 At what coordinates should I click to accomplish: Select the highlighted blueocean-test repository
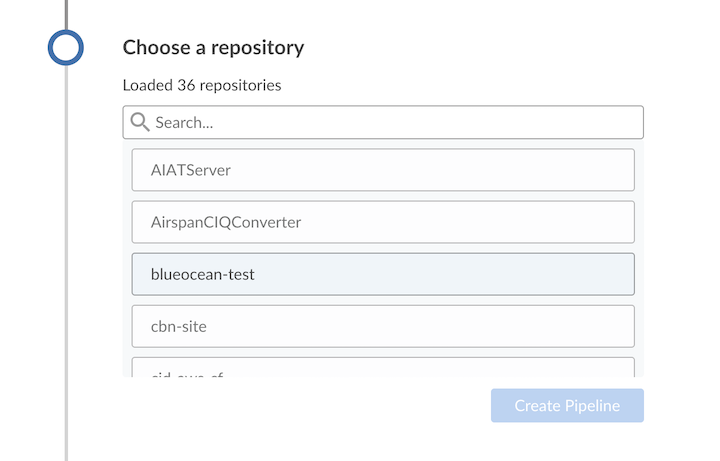click(383, 274)
